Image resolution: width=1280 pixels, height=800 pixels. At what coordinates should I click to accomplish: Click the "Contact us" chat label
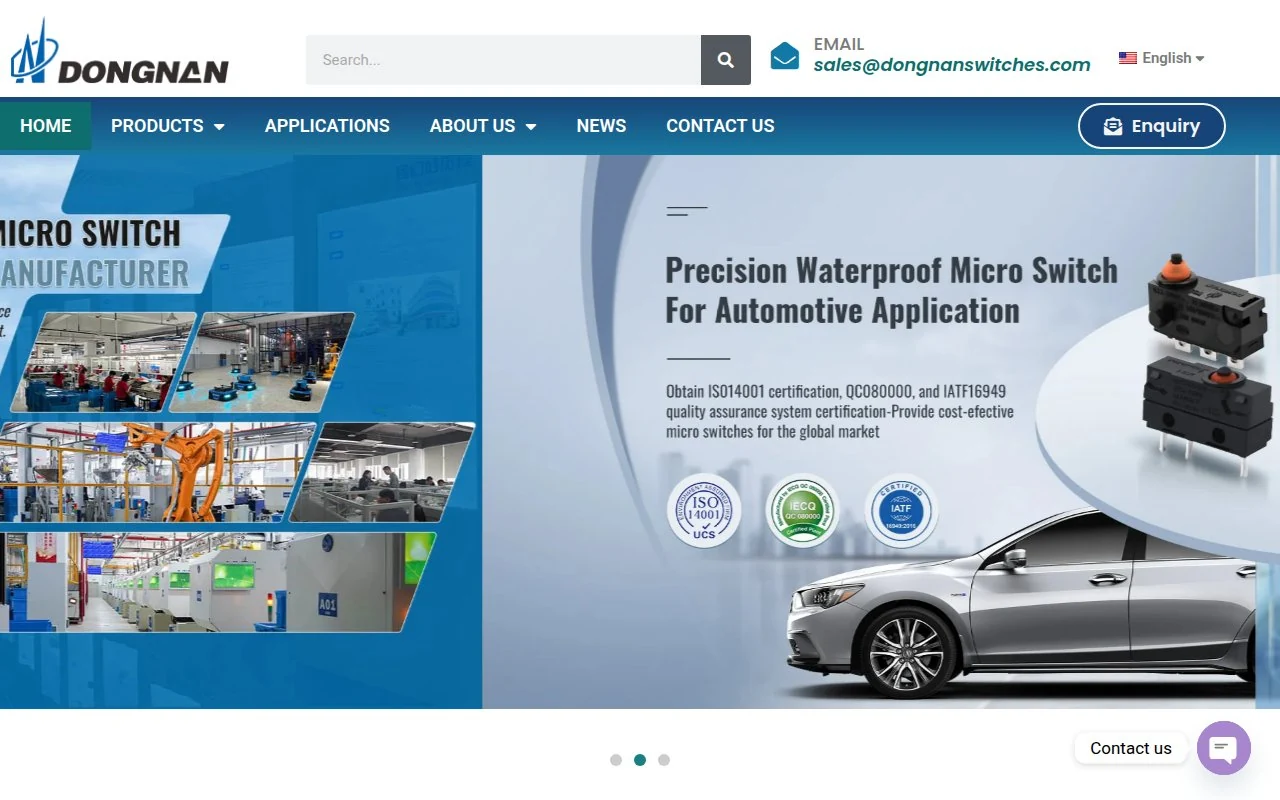pos(1131,748)
